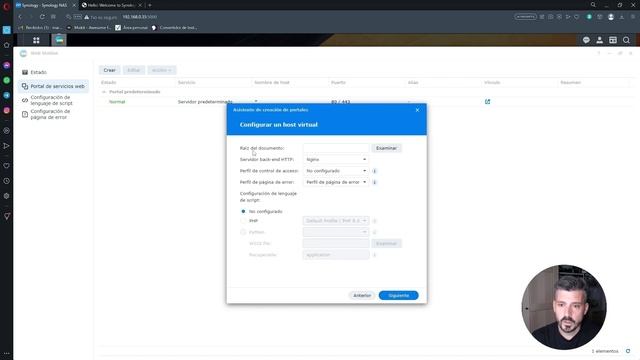Switch to the Synology NAS browser tab

click(x=45, y=5)
